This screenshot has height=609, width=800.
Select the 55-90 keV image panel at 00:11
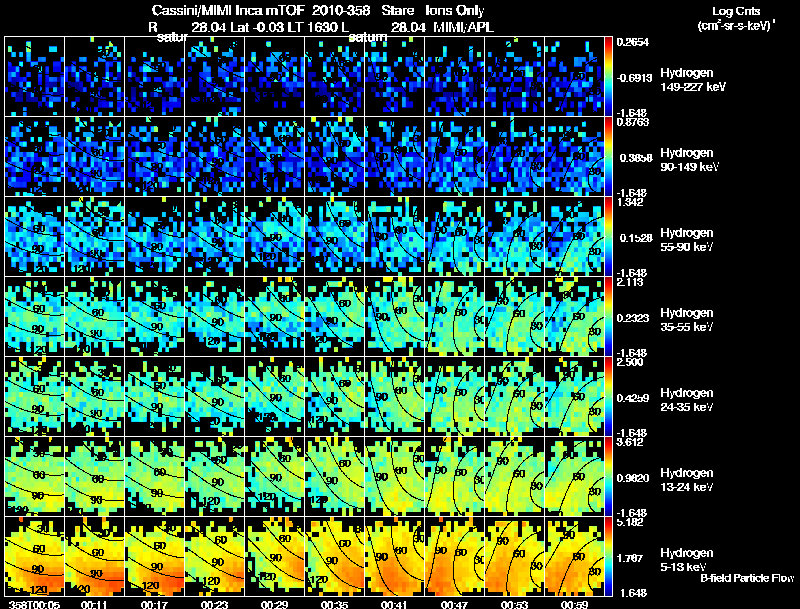[94, 236]
